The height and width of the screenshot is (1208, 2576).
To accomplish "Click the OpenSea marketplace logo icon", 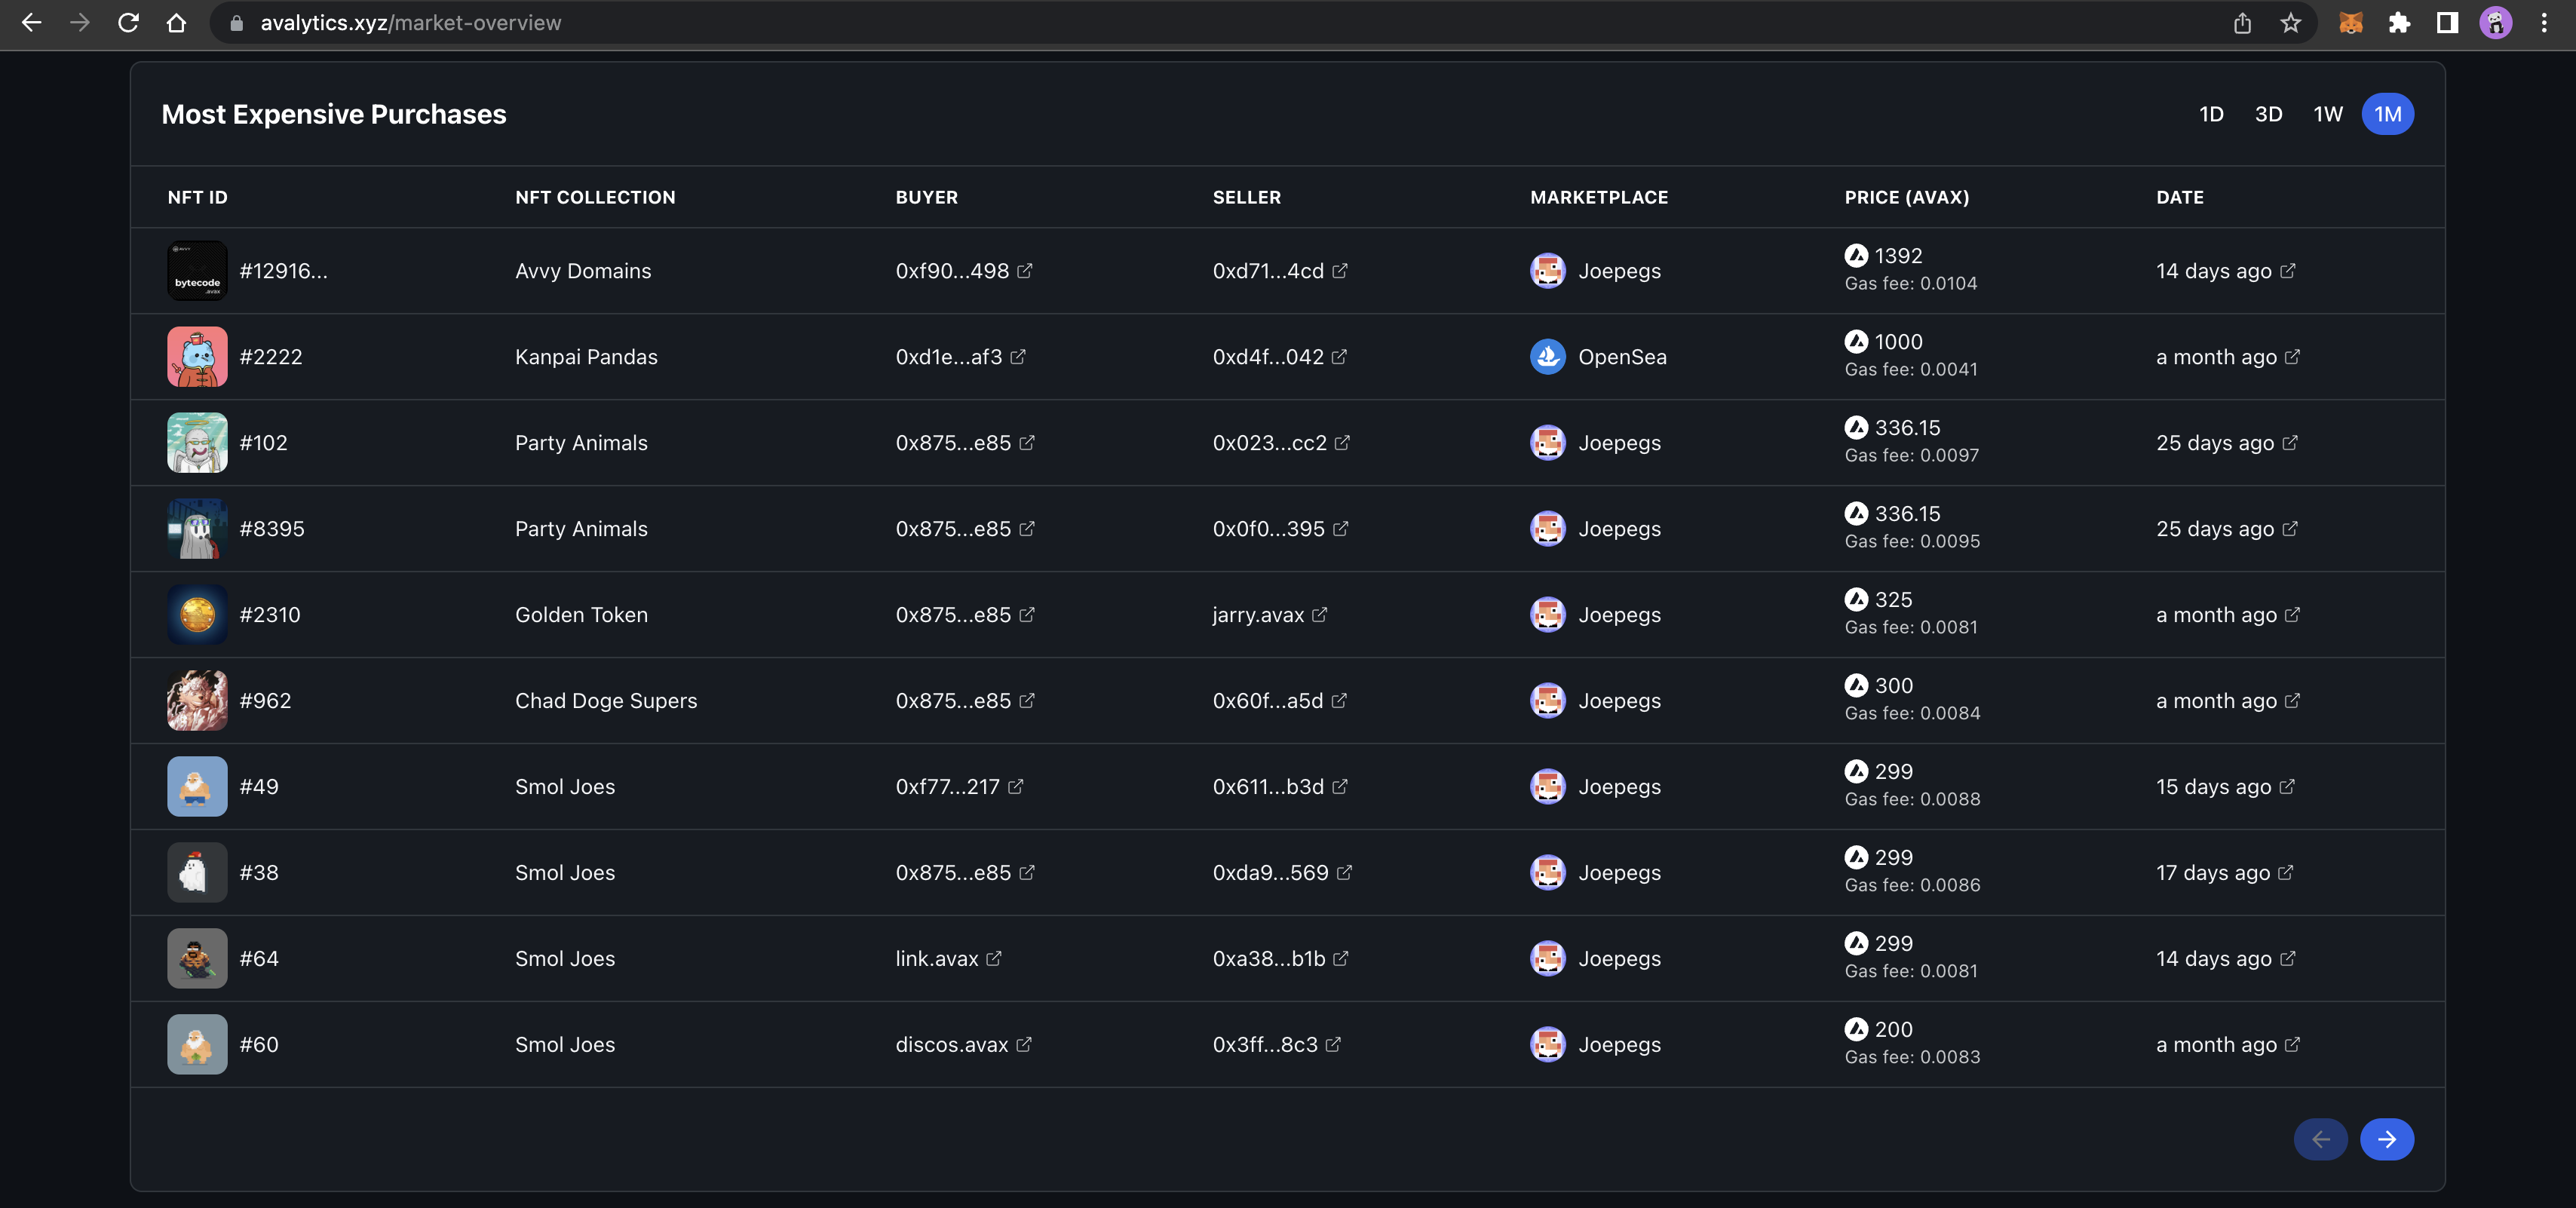I will 1547,357.
